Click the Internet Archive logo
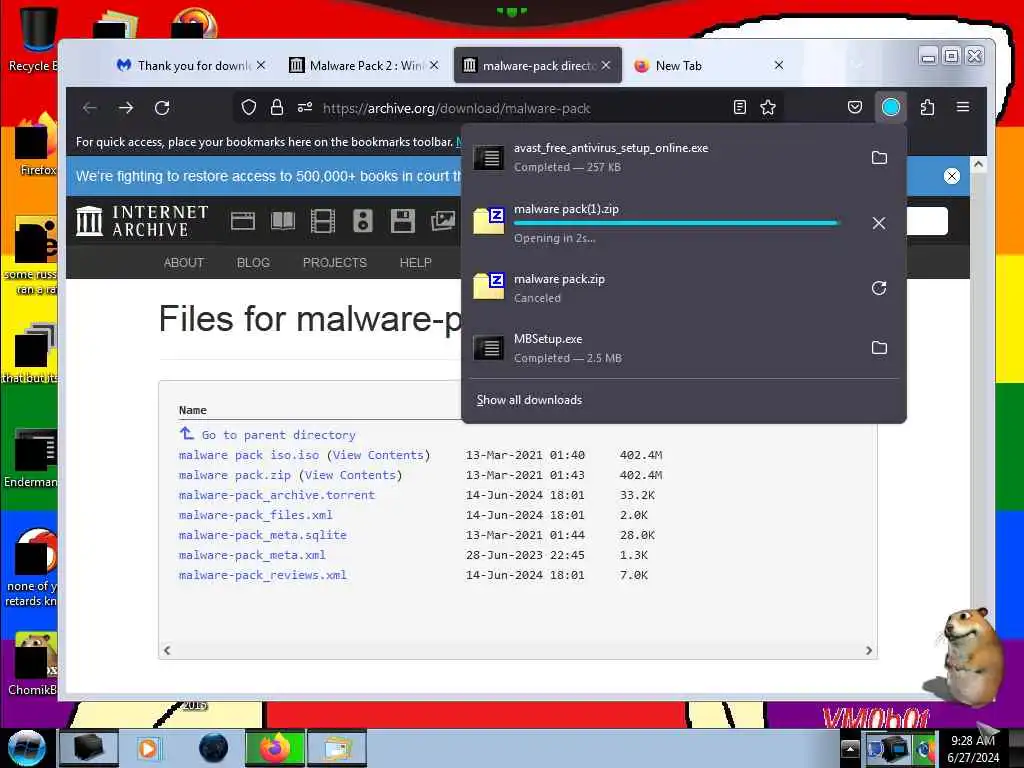The width and height of the screenshot is (1024, 768). click(x=142, y=221)
